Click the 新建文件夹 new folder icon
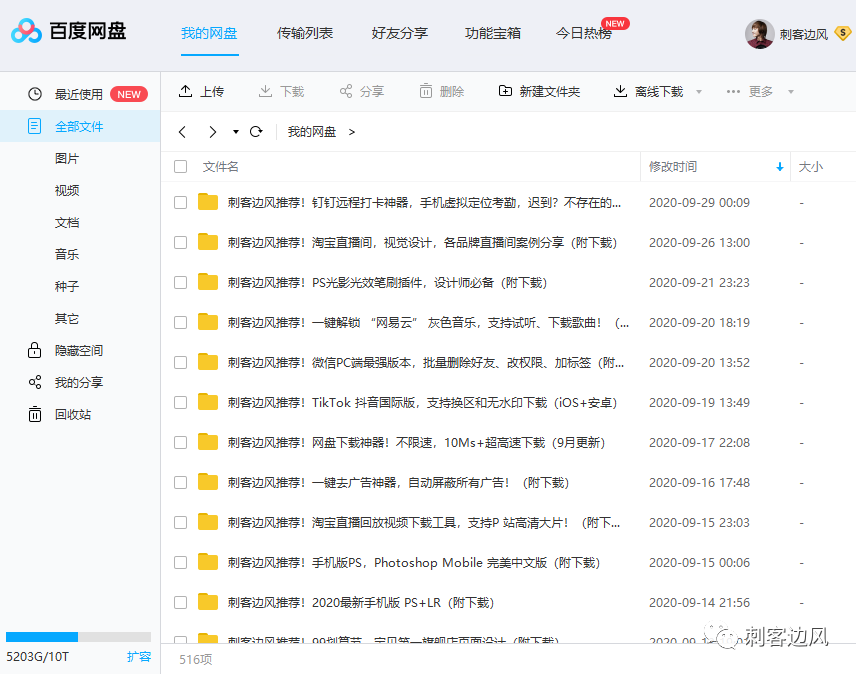This screenshot has width=856, height=674. point(506,91)
